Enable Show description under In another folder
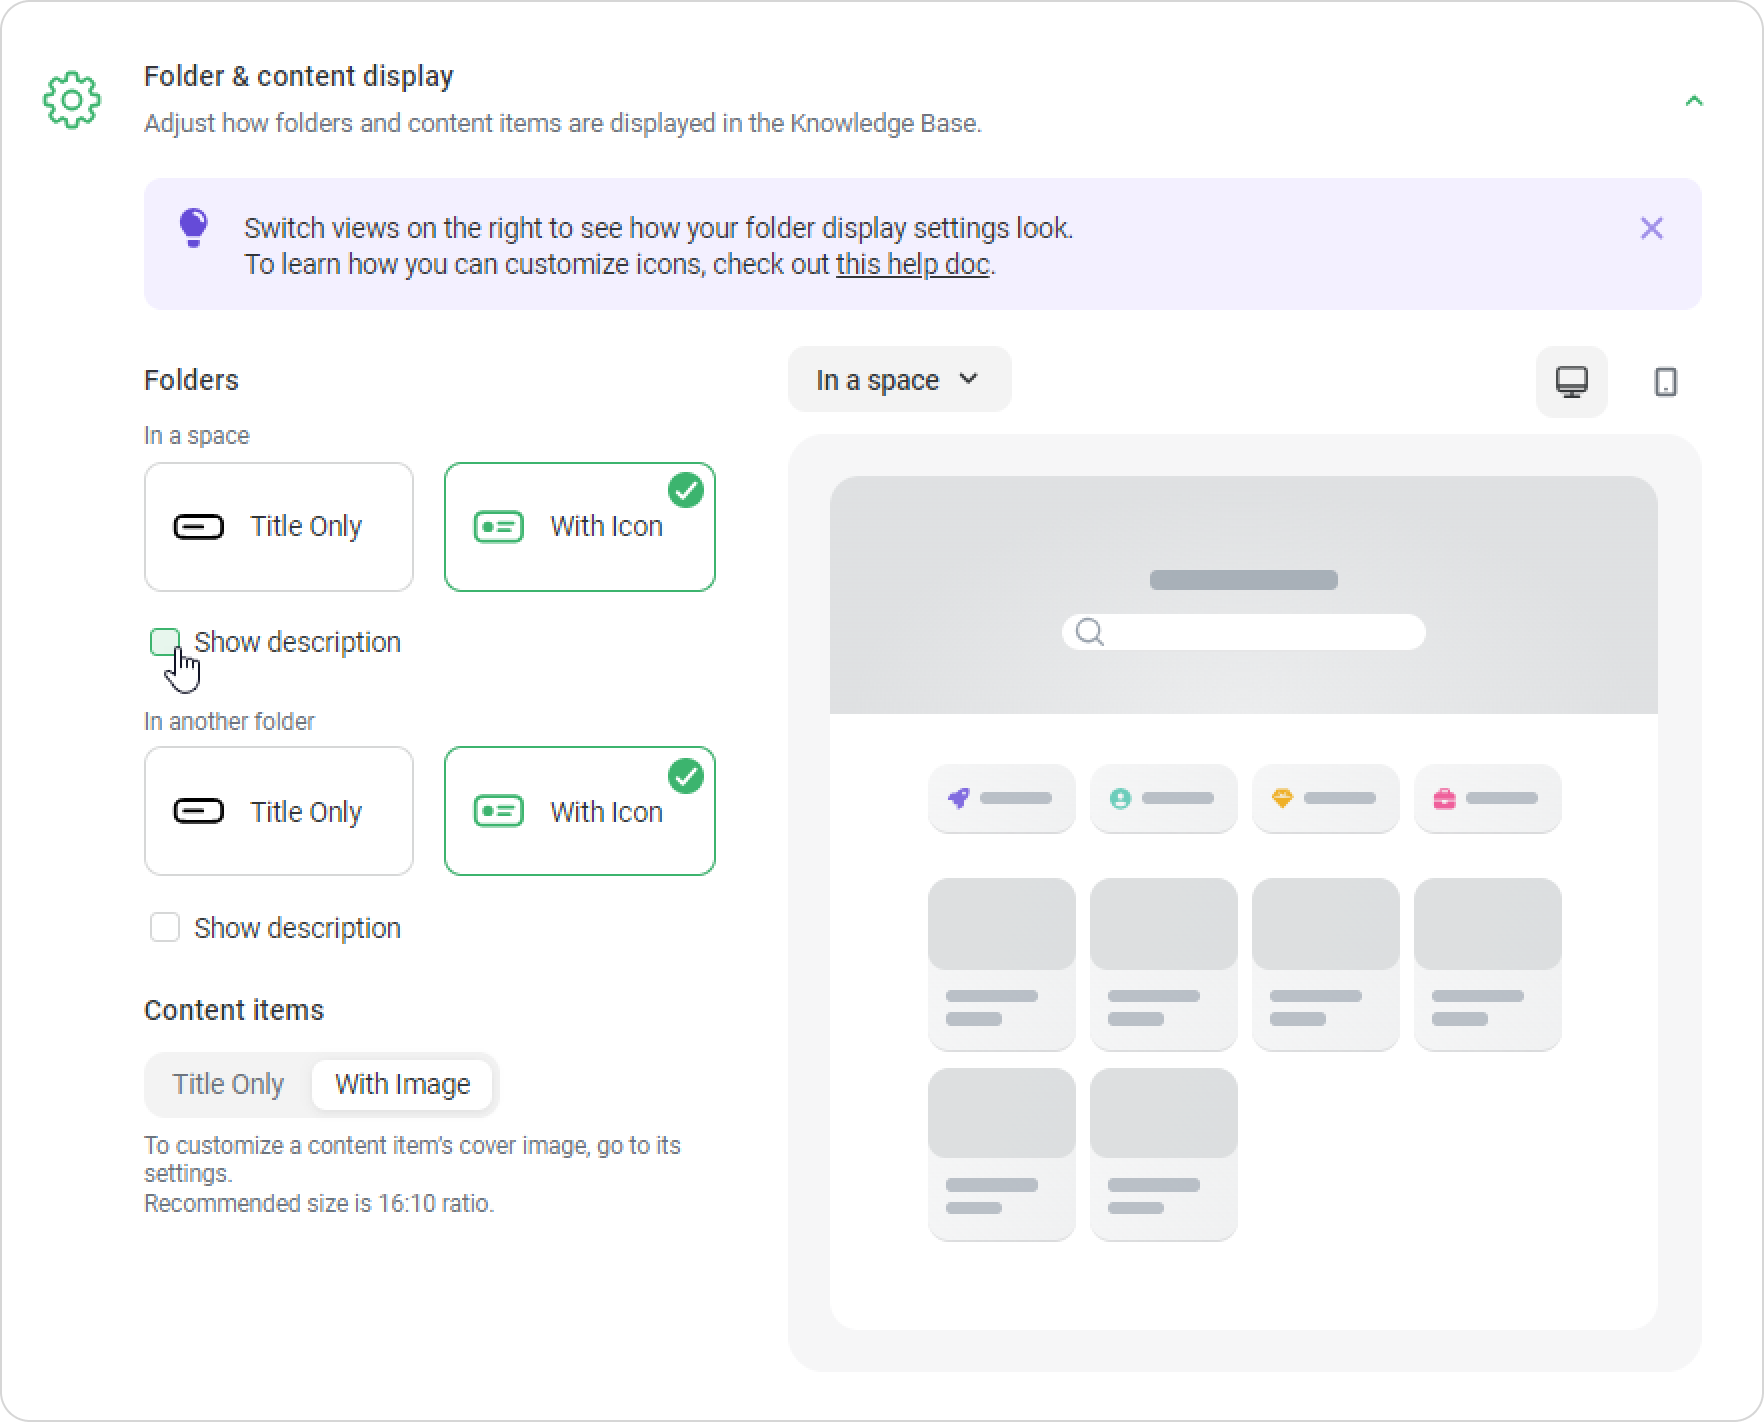This screenshot has height=1422, width=1764. [165, 928]
